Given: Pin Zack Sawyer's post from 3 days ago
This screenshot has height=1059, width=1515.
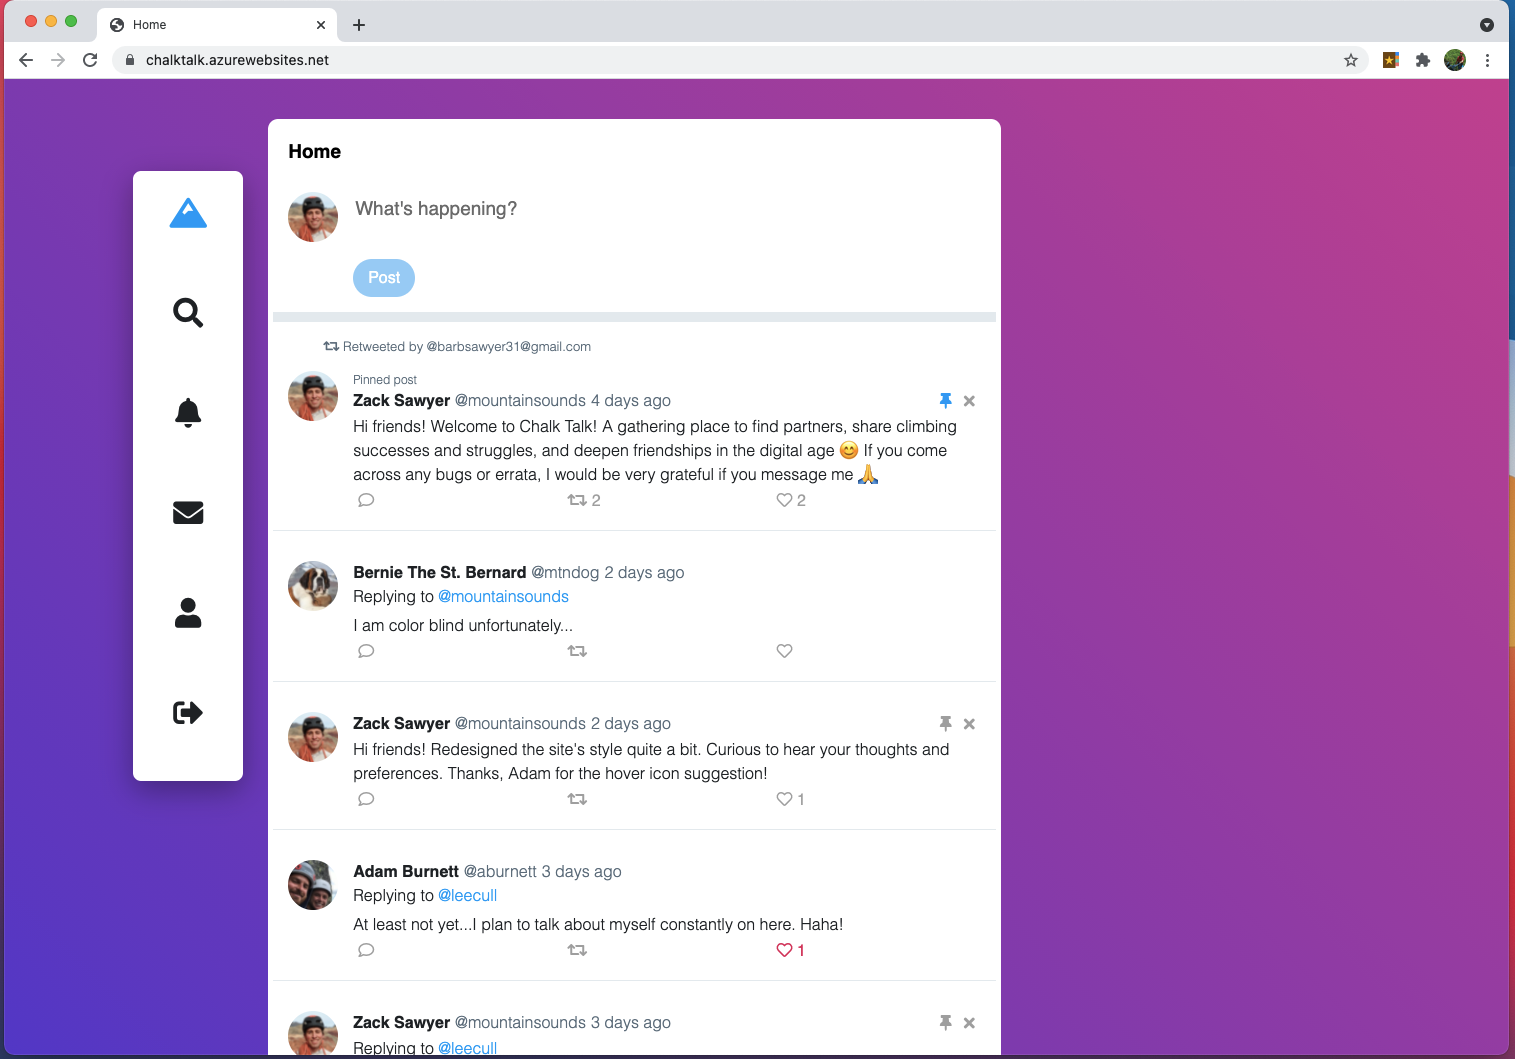Looking at the screenshot, I should 945,1023.
